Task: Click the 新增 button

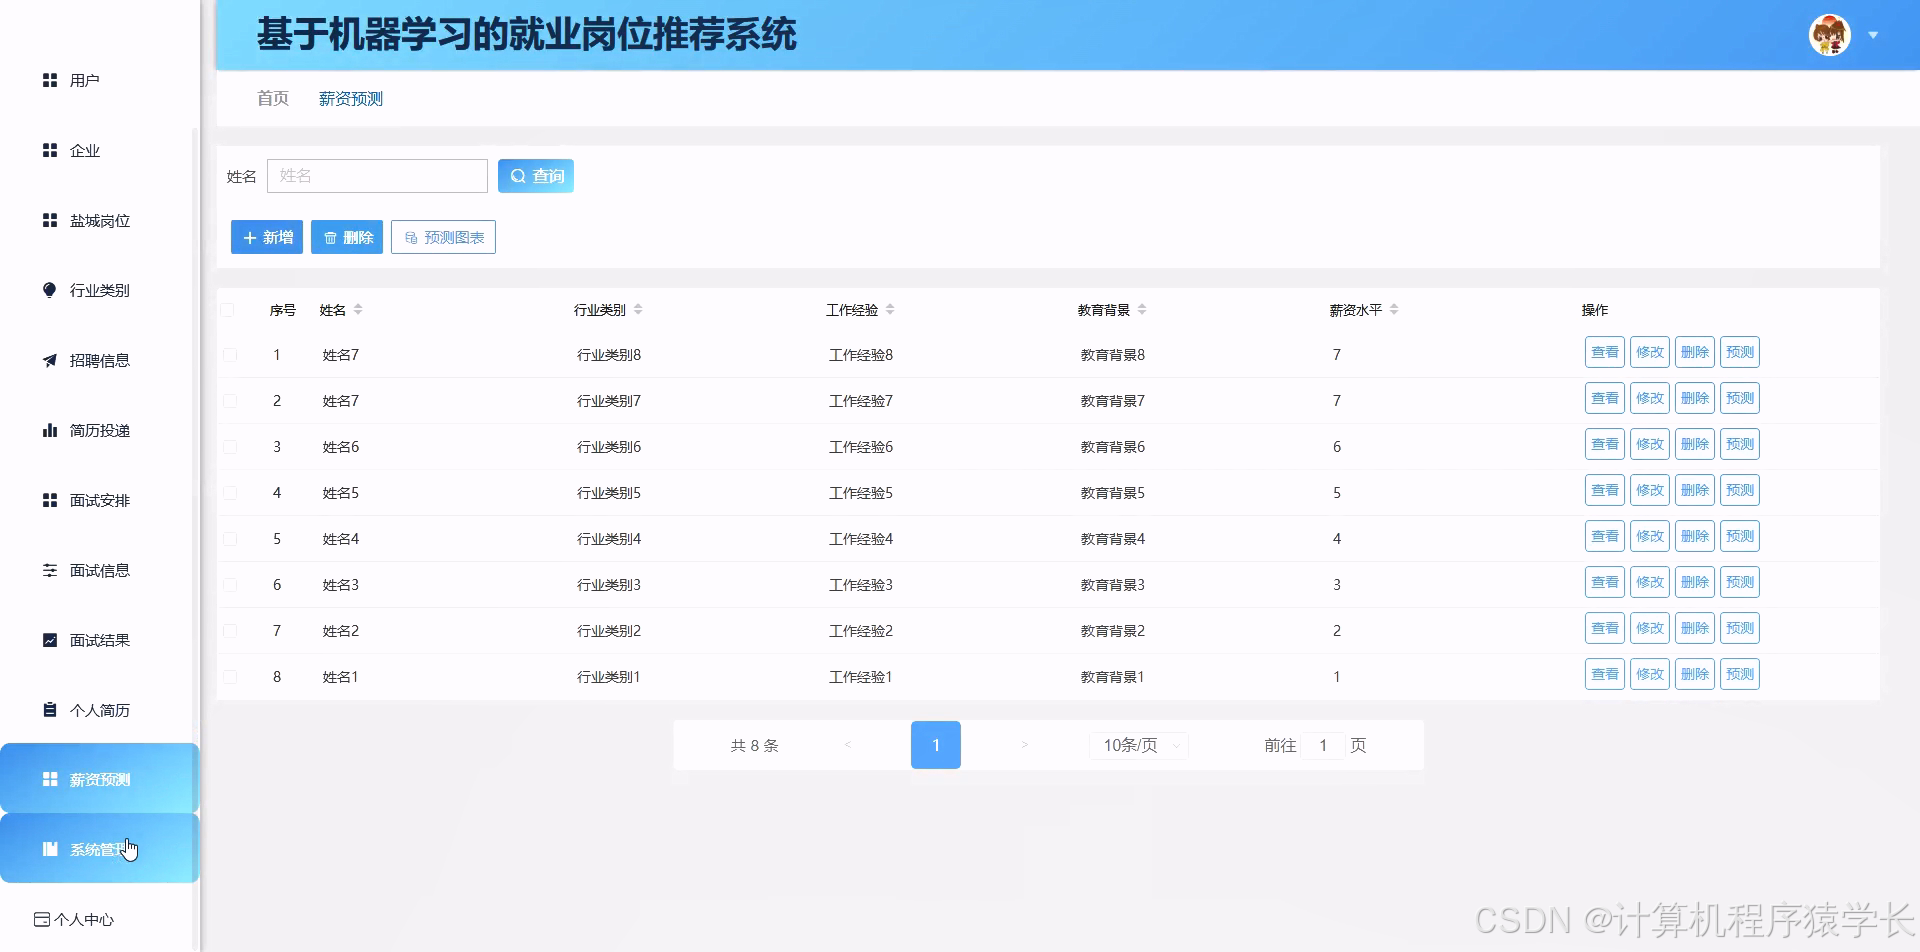Action: (266, 237)
